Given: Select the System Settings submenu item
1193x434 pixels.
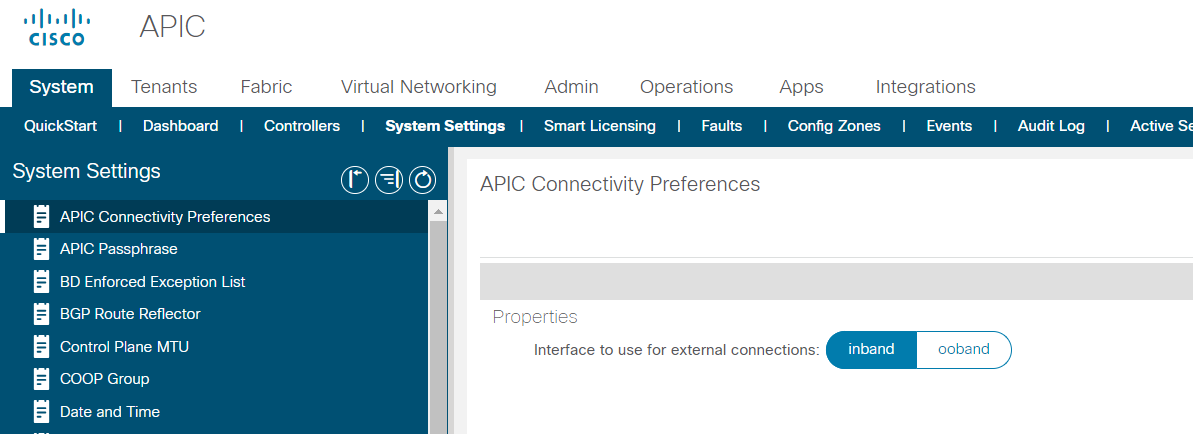Looking at the screenshot, I should point(445,126).
